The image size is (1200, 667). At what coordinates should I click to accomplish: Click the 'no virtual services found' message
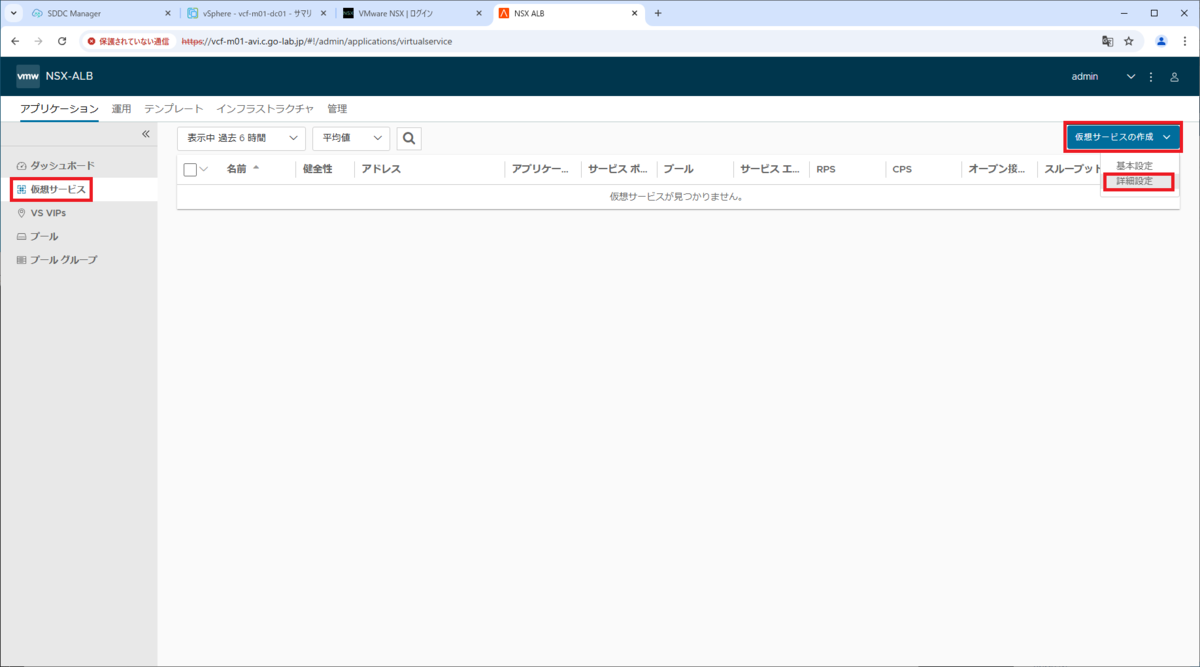pyautogui.click(x=676, y=196)
